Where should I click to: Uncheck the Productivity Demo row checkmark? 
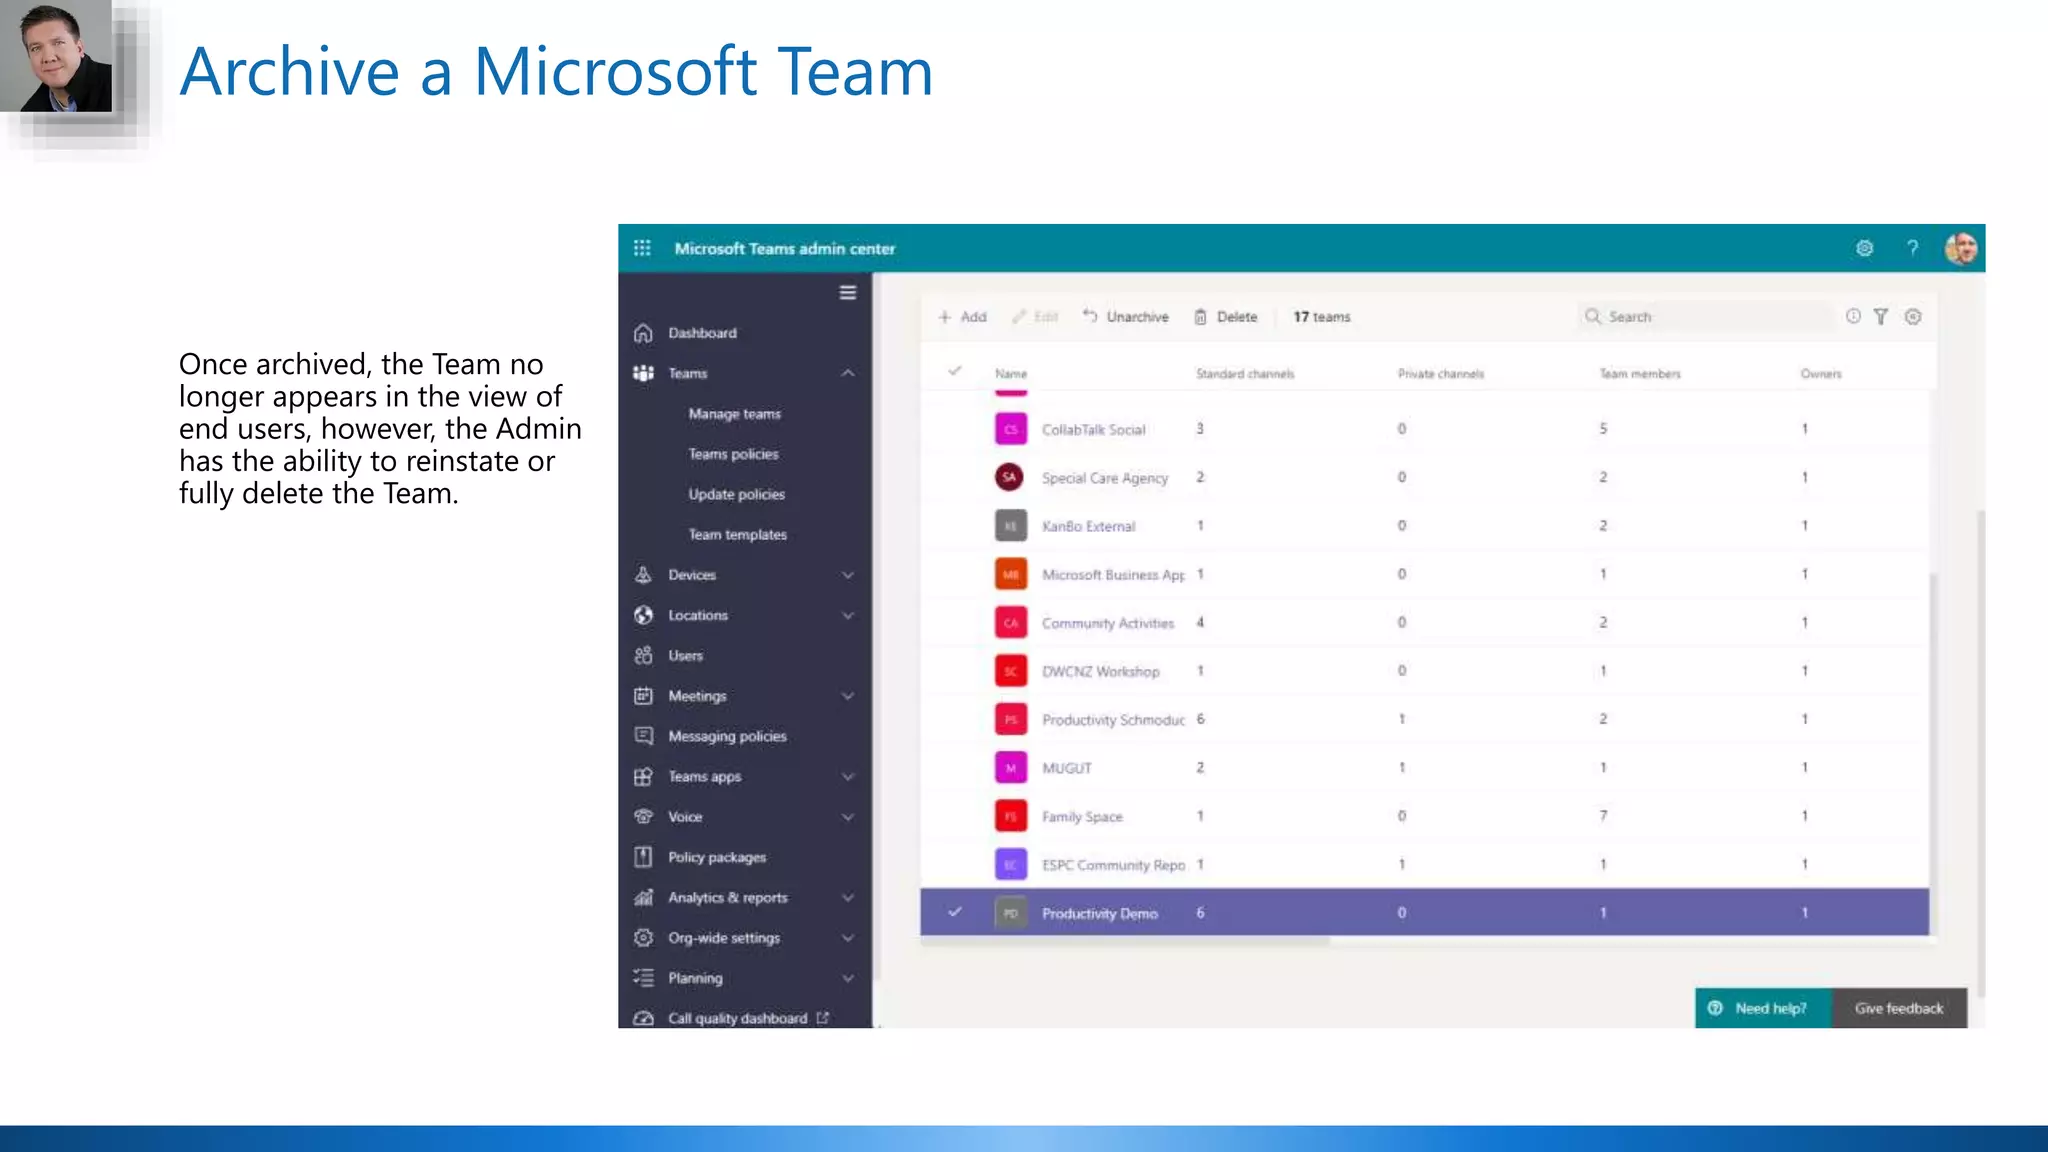coord(955,912)
